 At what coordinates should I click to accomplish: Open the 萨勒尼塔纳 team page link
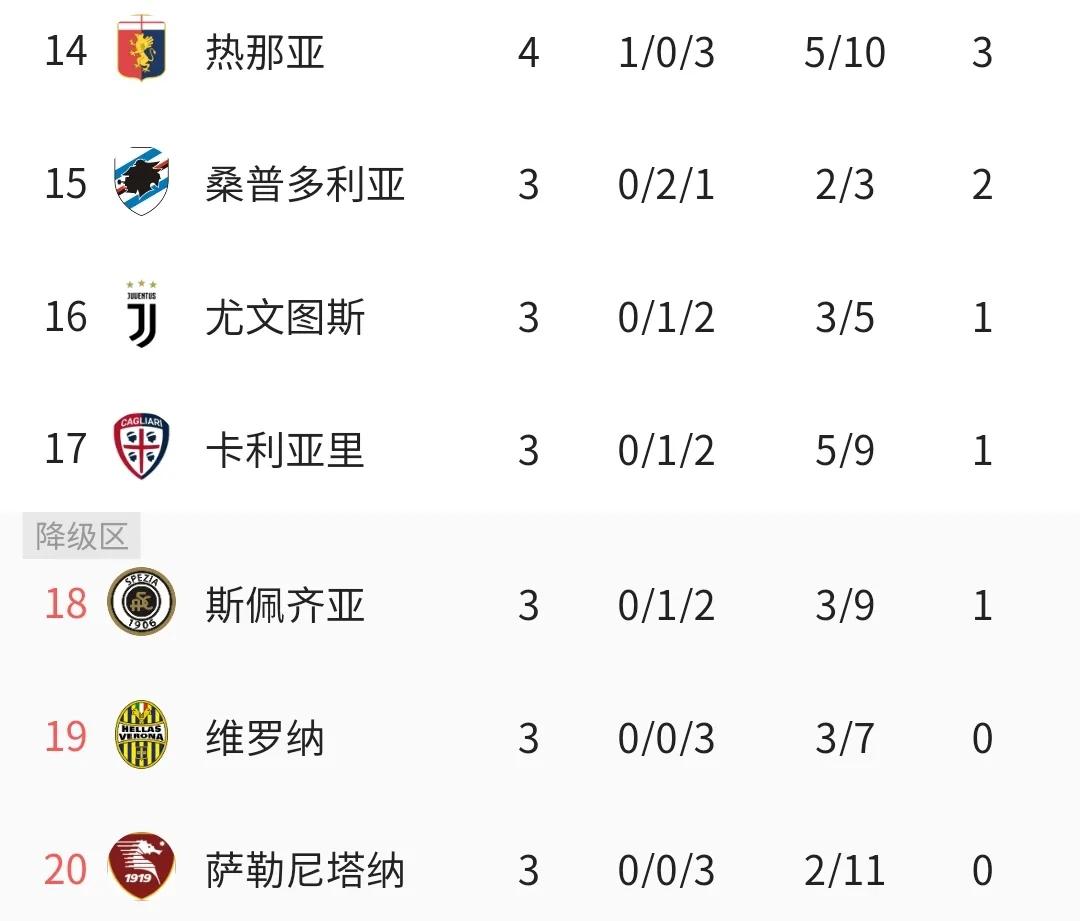point(306,871)
